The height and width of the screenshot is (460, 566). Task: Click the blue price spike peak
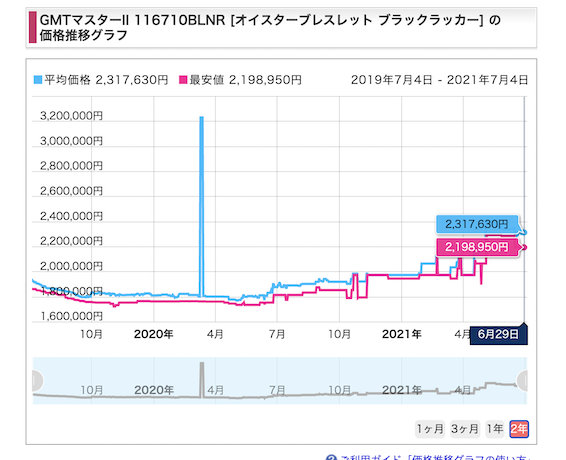201,118
